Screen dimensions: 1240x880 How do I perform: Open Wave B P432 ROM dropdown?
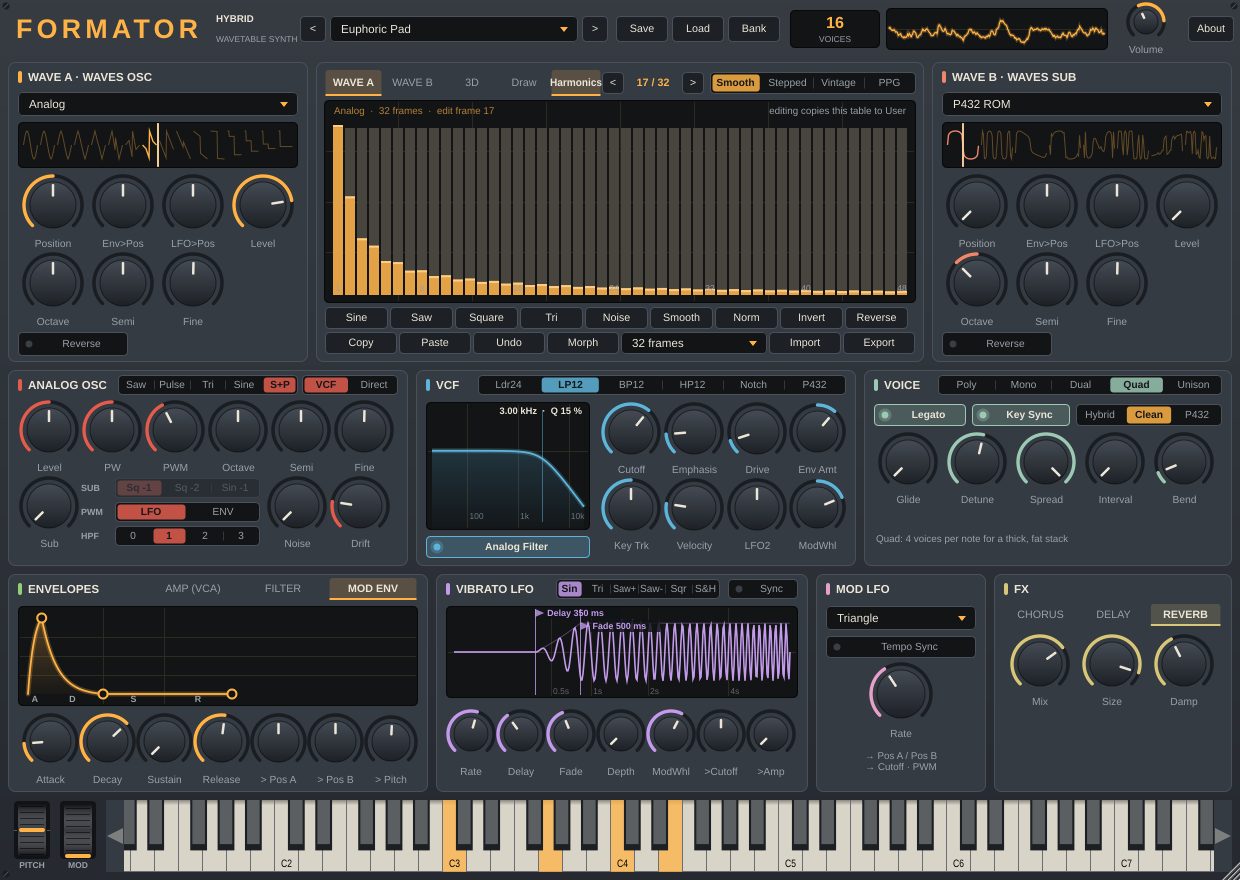click(x=1082, y=104)
